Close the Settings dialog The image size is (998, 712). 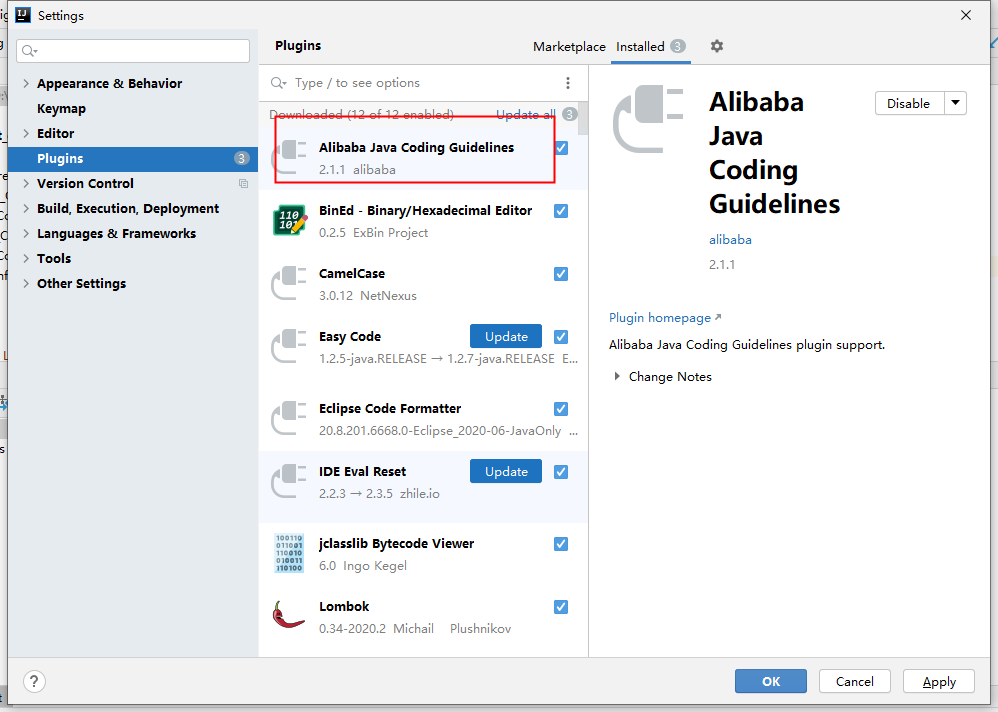(x=966, y=15)
